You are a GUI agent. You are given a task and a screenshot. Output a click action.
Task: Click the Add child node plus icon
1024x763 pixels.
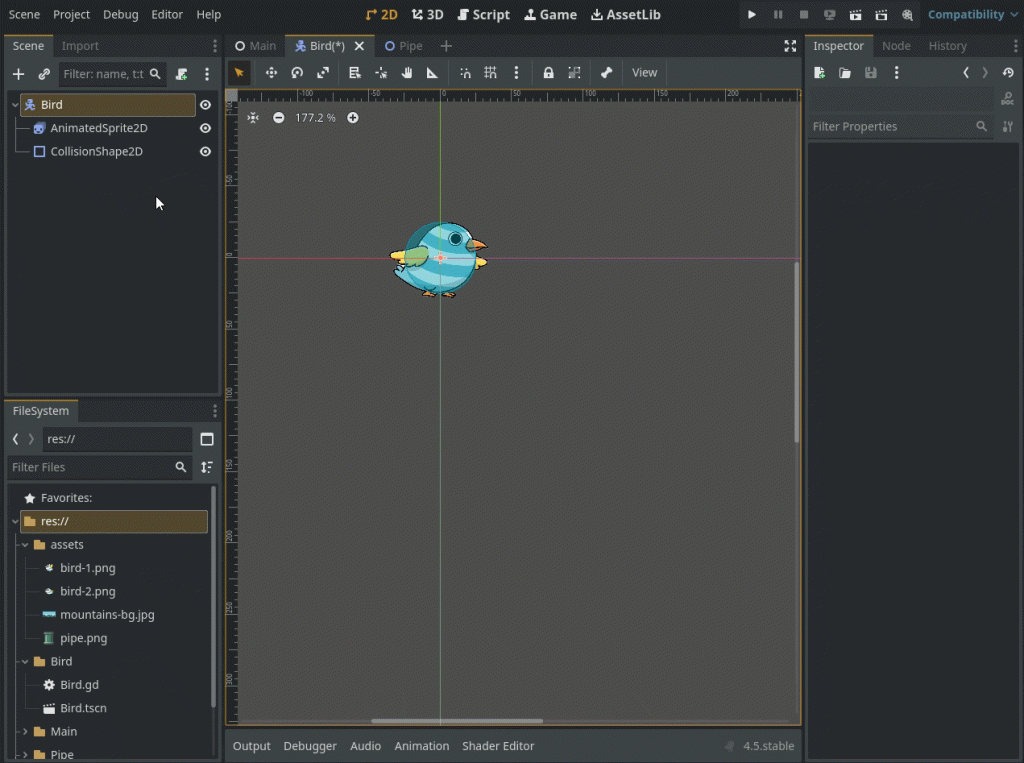point(18,74)
